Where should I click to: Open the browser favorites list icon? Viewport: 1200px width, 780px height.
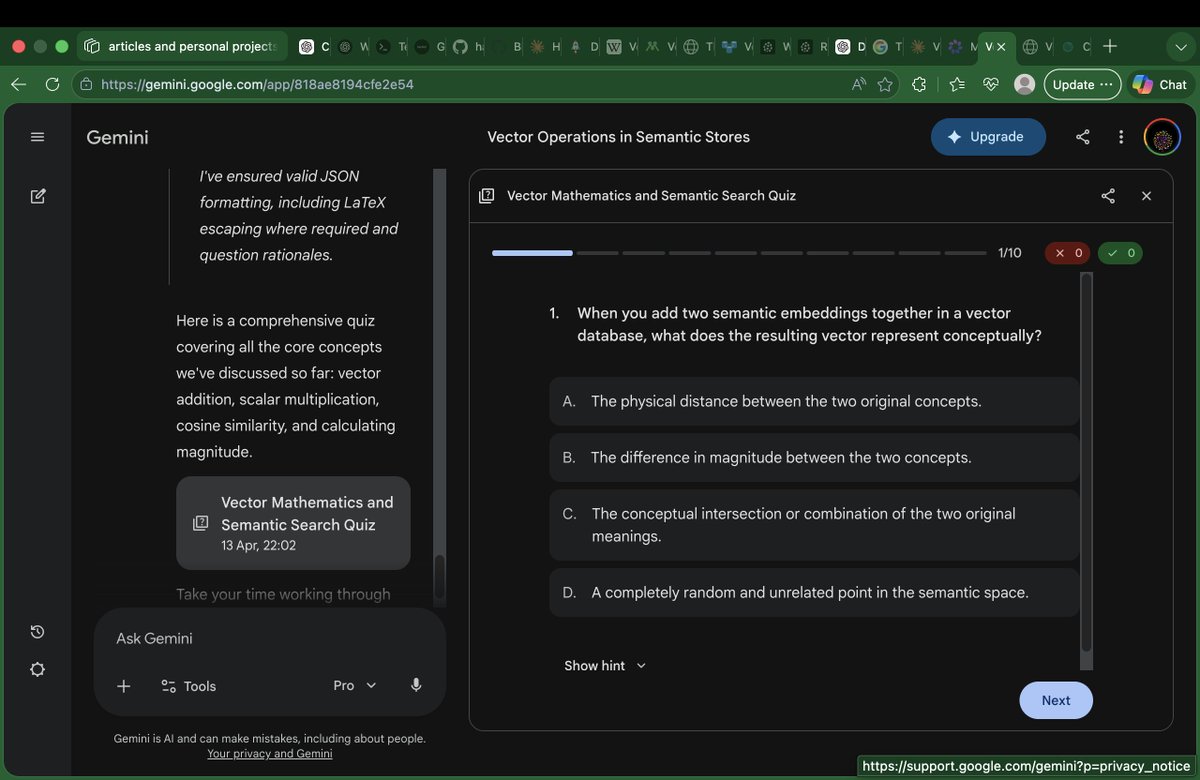coord(957,85)
